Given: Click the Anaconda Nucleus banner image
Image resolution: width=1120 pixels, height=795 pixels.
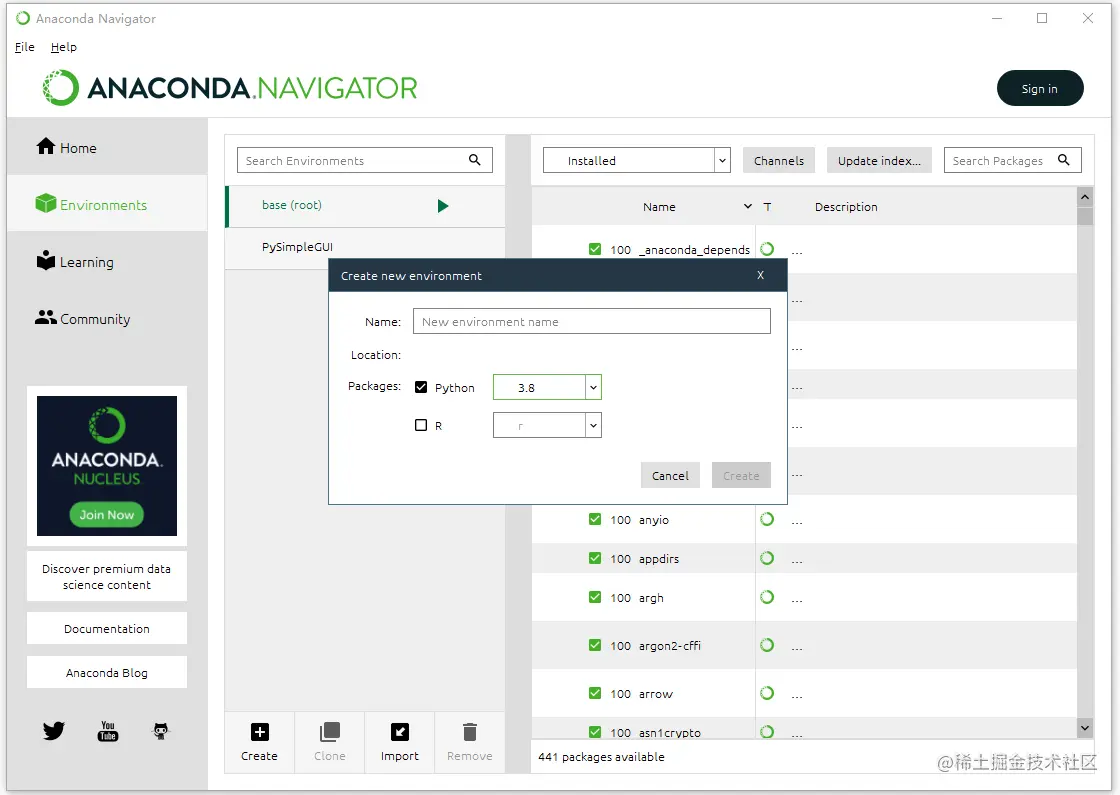Looking at the screenshot, I should 107,465.
